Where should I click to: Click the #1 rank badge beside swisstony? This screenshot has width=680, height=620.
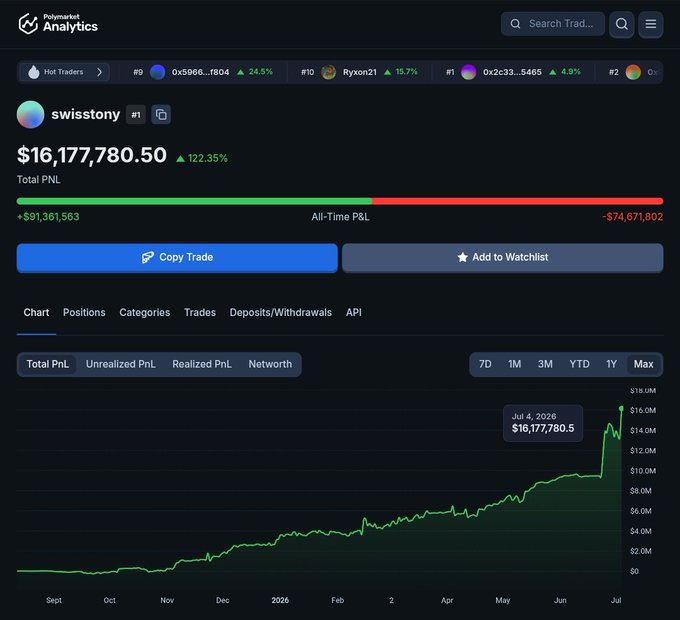(136, 115)
